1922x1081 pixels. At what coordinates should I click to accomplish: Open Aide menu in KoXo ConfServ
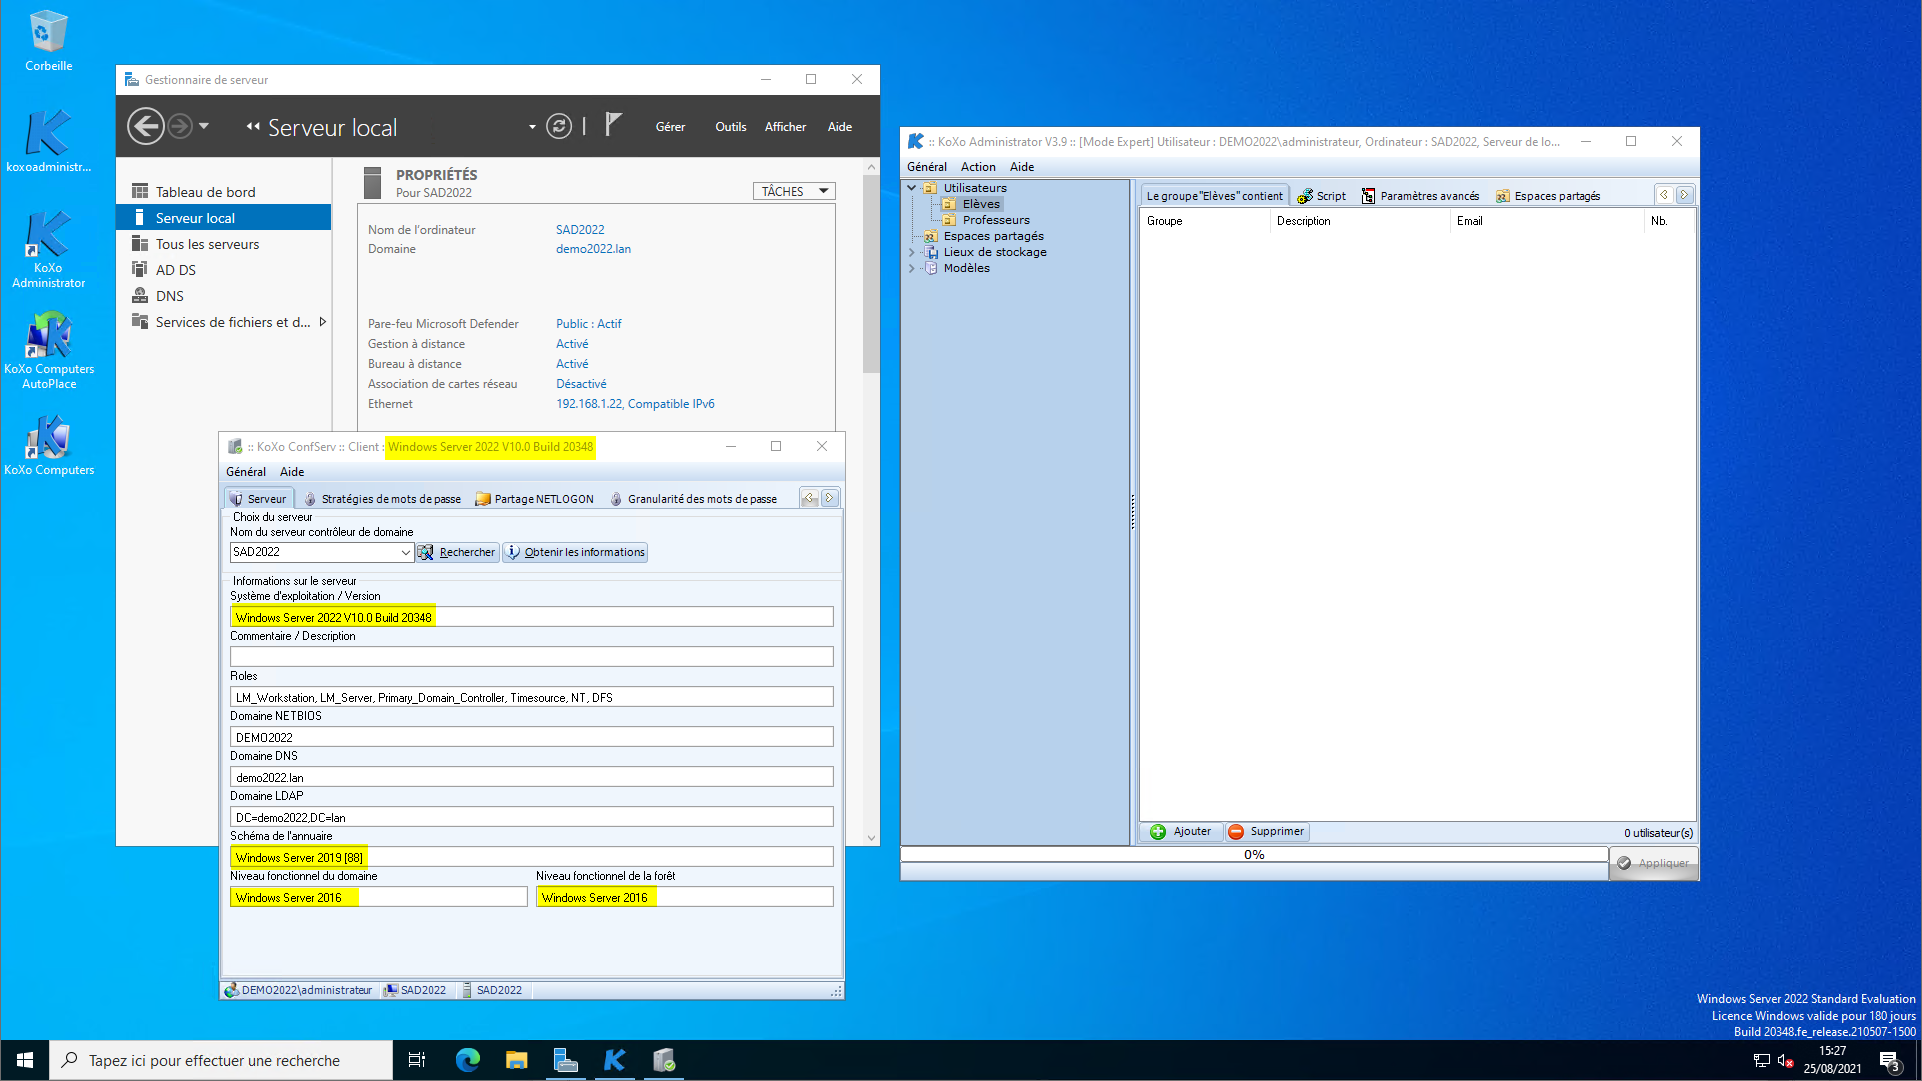pyautogui.click(x=292, y=472)
